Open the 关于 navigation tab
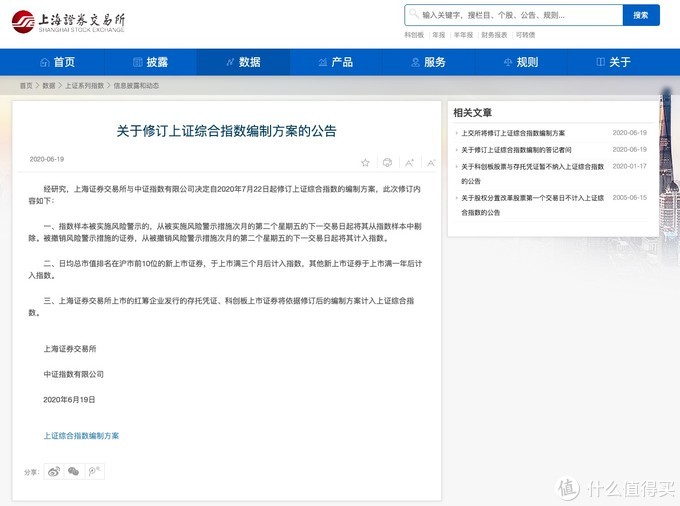This screenshot has height=506, width=680. coord(614,62)
